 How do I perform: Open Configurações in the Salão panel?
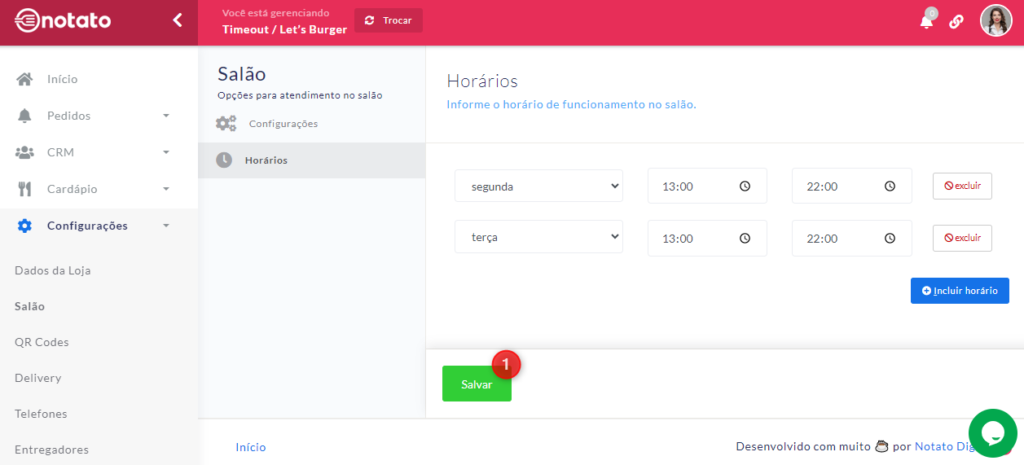[x=282, y=124]
